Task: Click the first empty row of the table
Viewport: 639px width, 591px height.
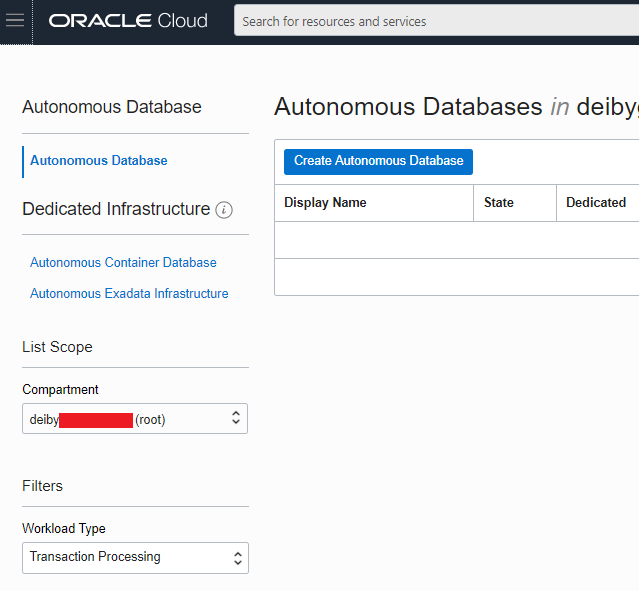Action: point(456,240)
